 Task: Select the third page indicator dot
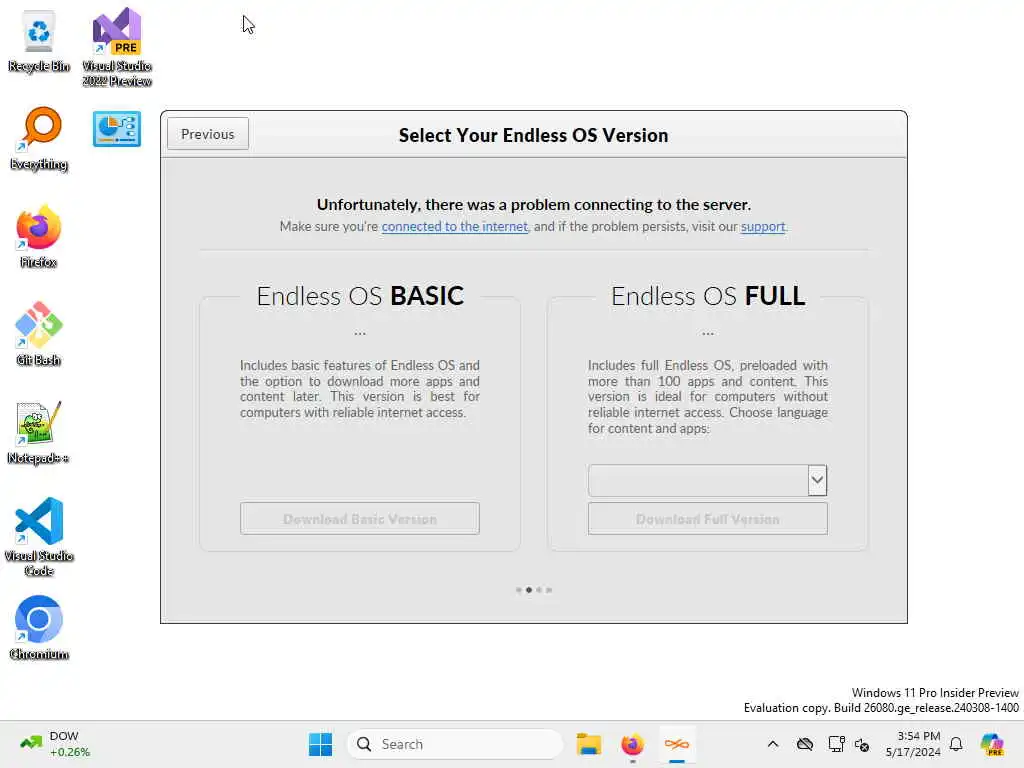coord(539,590)
